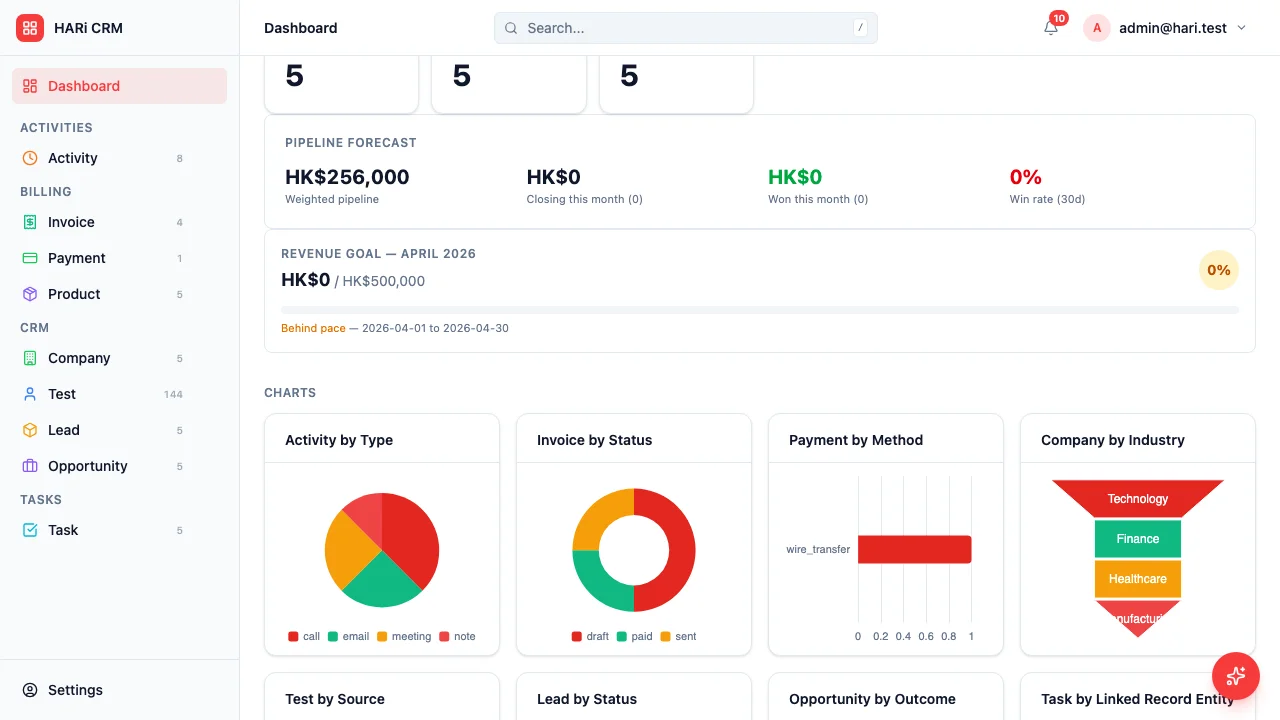Click inside the Search field
Screen dimensions: 1280x720
pyautogui.click(x=685, y=28)
